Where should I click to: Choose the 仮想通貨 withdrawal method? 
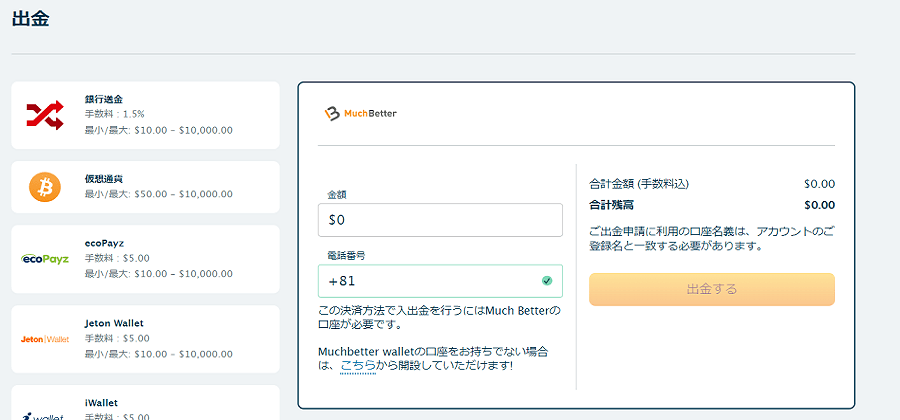(x=145, y=187)
